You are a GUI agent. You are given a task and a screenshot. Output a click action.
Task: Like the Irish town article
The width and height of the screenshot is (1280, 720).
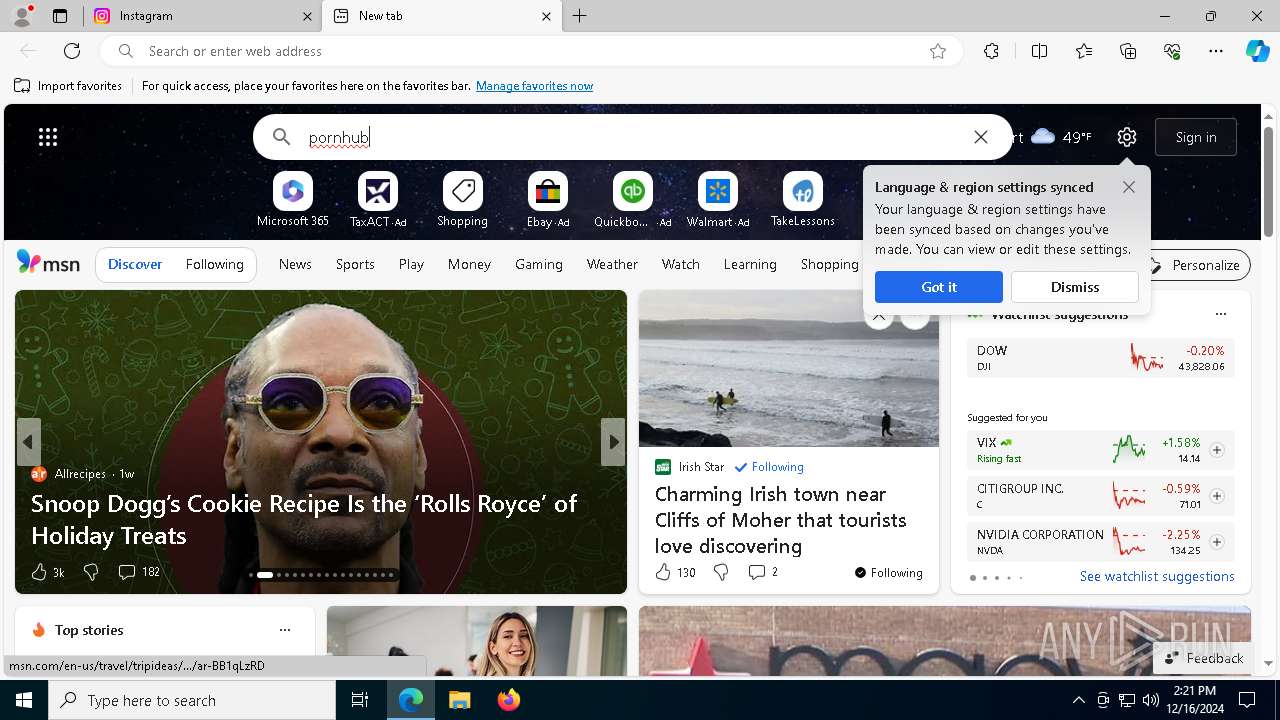pyautogui.click(x=675, y=572)
